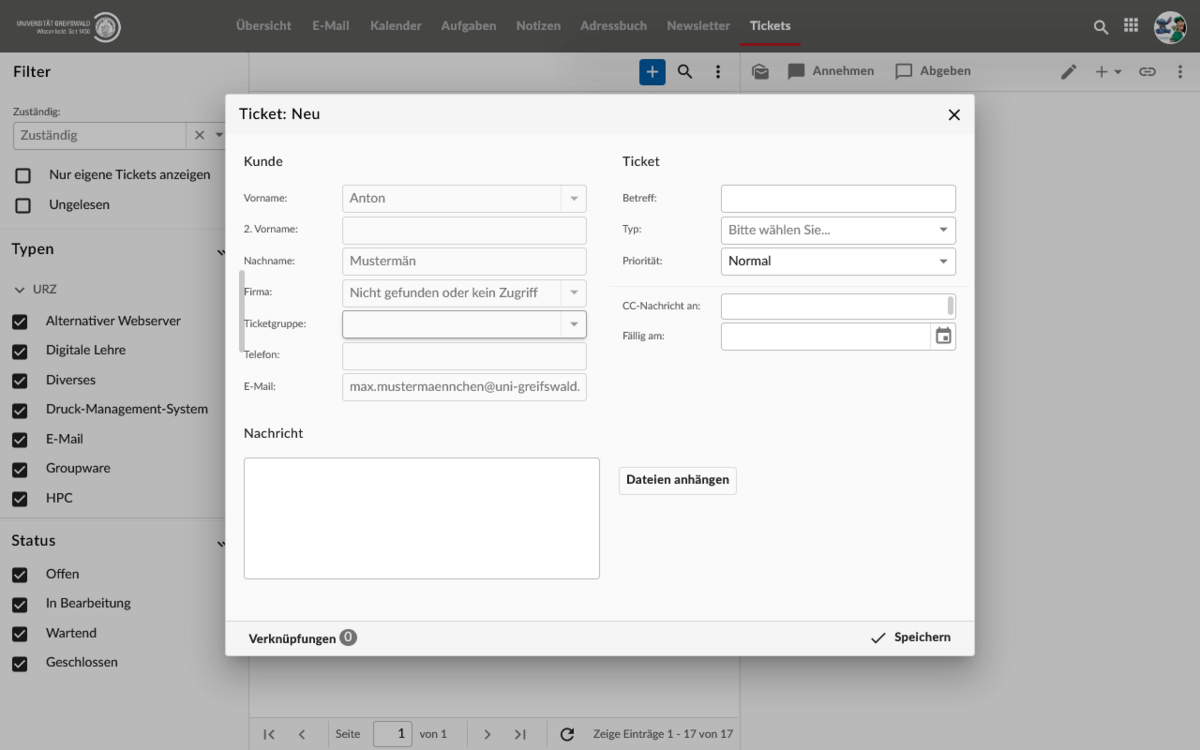Click the Dateien anhängen button

(677, 480)
